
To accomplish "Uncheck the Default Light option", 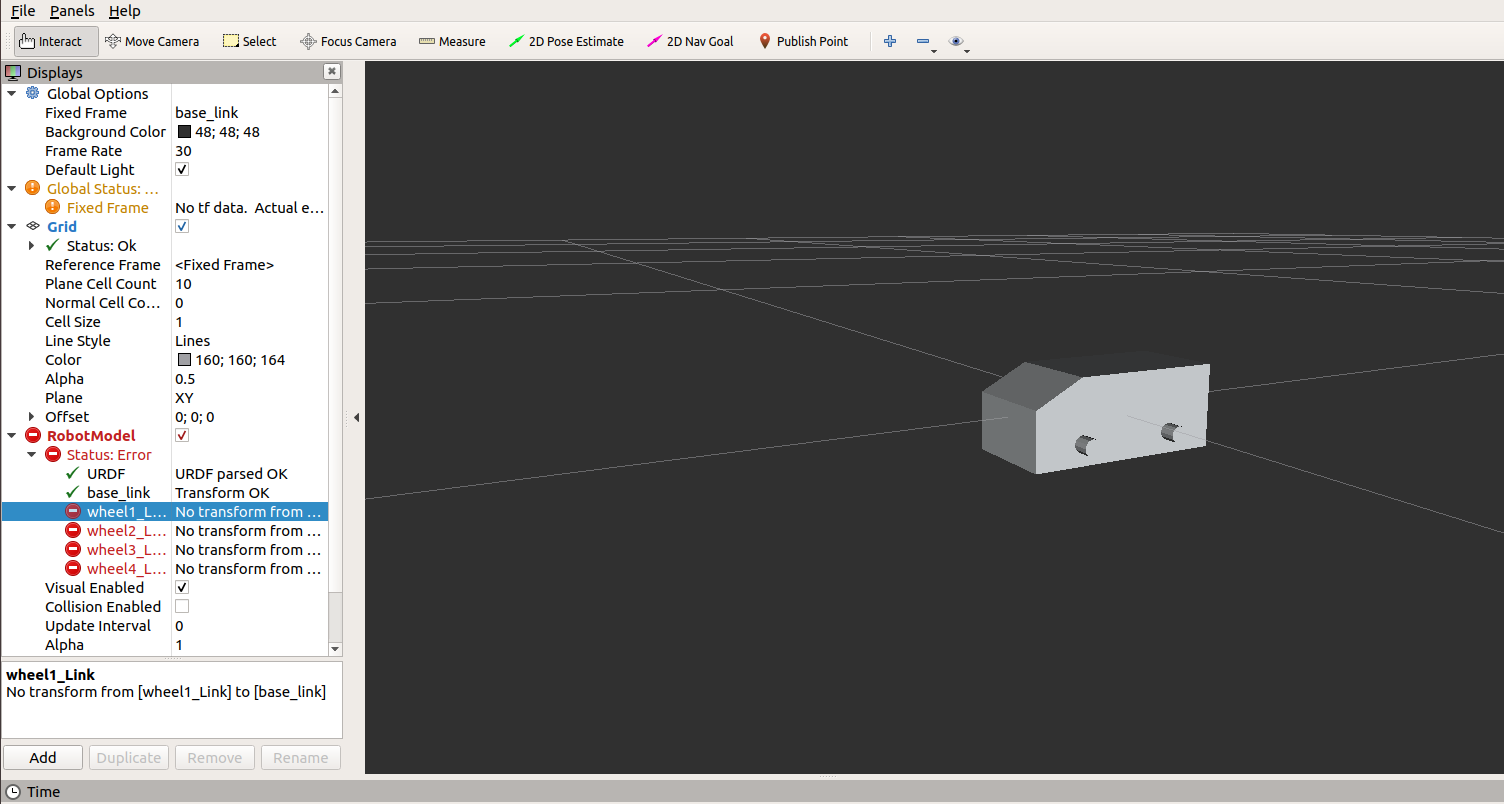I will (x=181, y=168).
